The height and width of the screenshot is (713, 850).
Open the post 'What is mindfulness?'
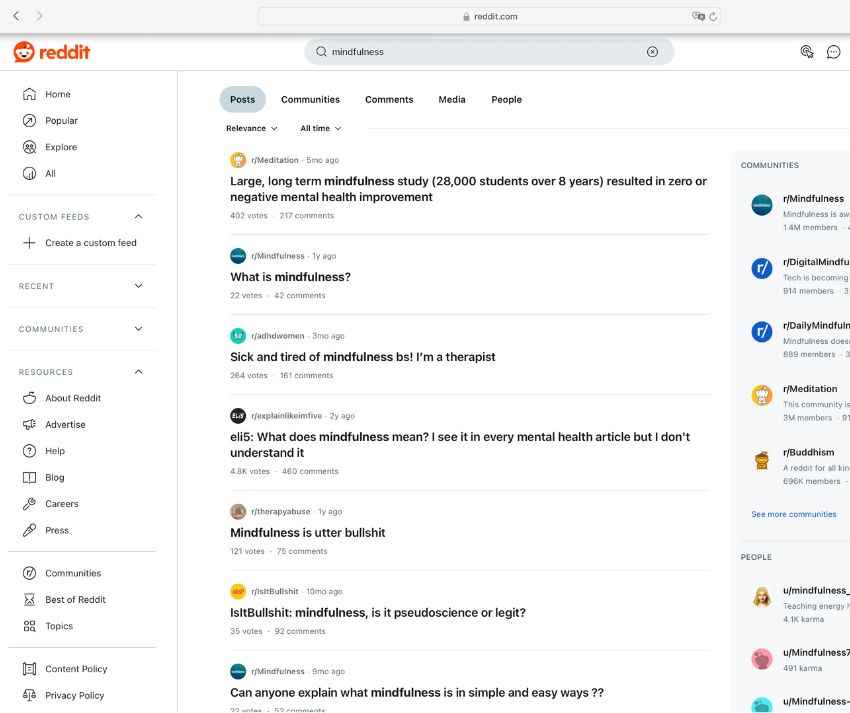[x=290, y=277]
